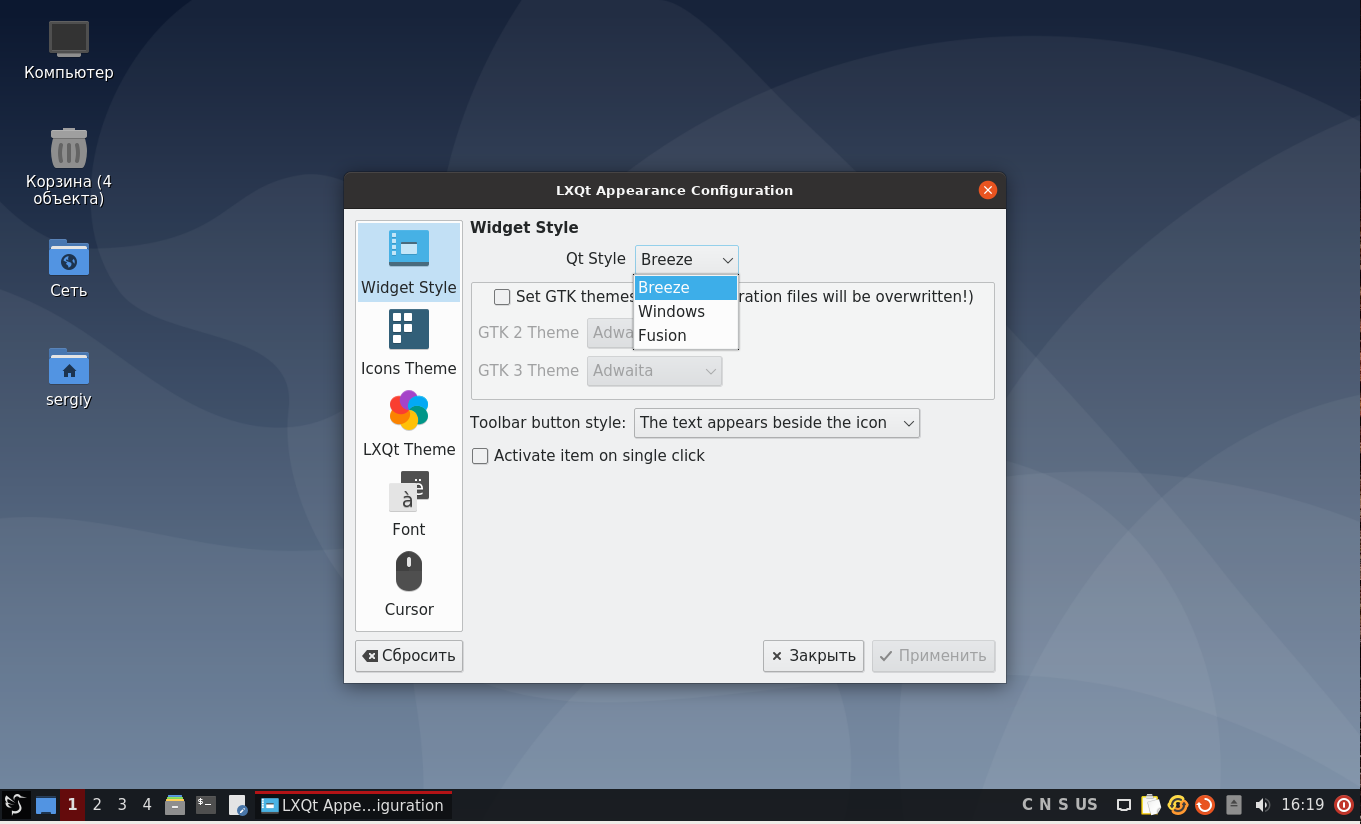Click the red power button tray icon
The width and height of the screenshot is (1361, 824).
1344,805
